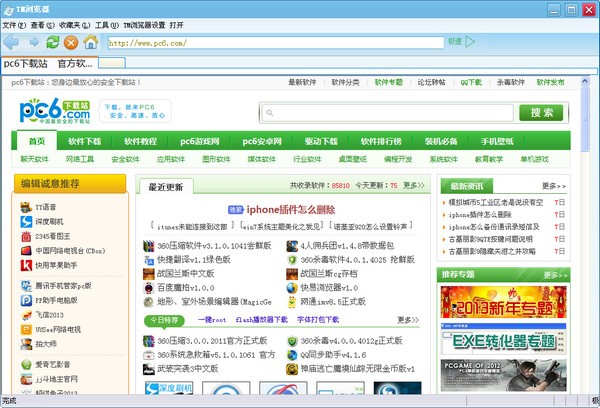The height and width of the screenshot is (408, 600).
Task: Open 中国网络电视台 (CBox) icon
Action: pyautogui.click(x=26, y=251)
